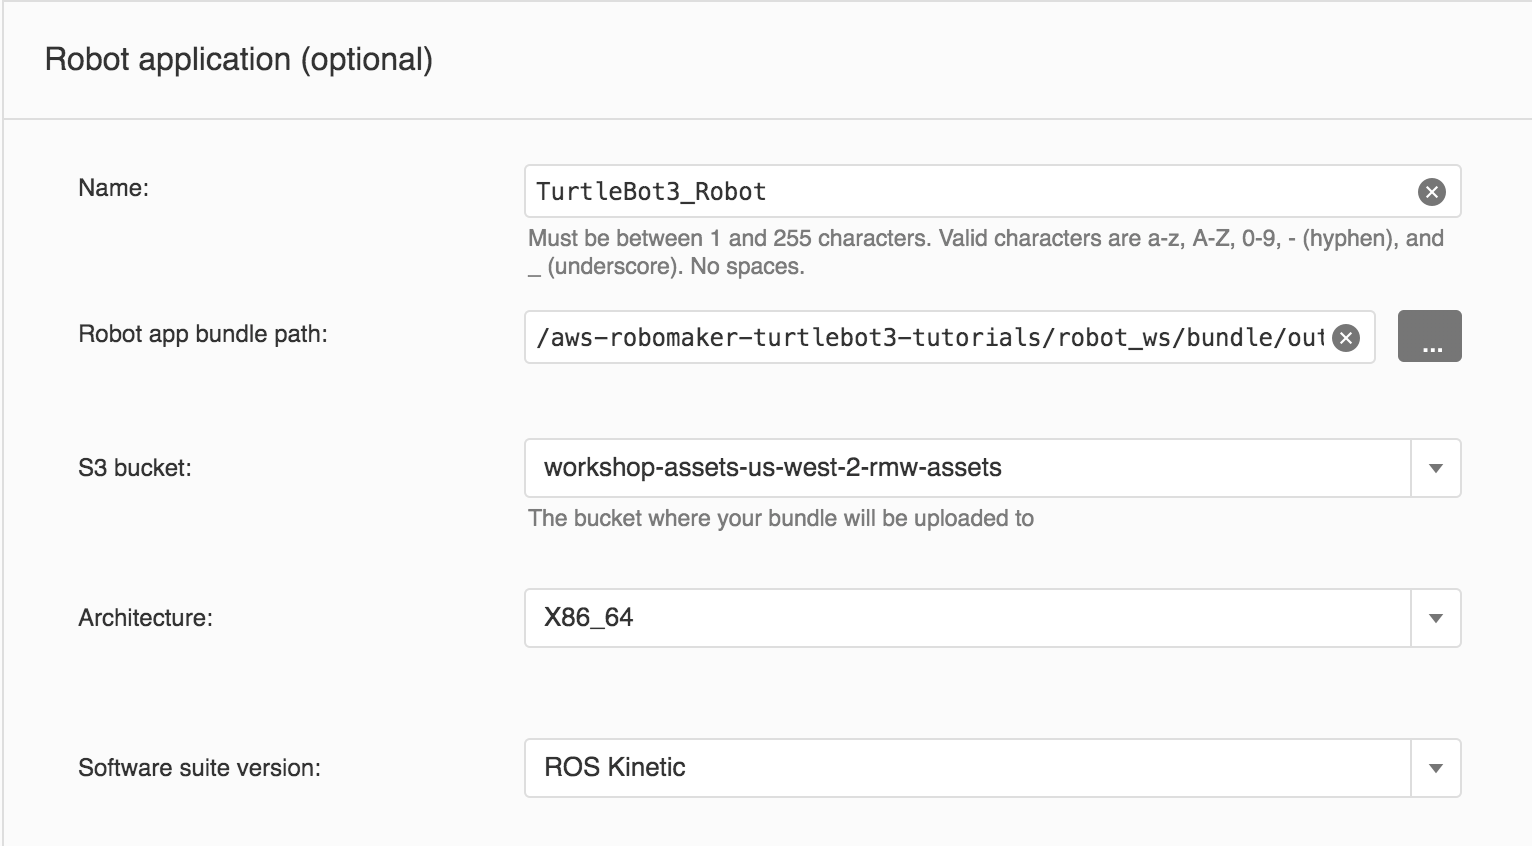Click the 'S3 bucket:' label
1532x846 pixels.
click(135, 468)
